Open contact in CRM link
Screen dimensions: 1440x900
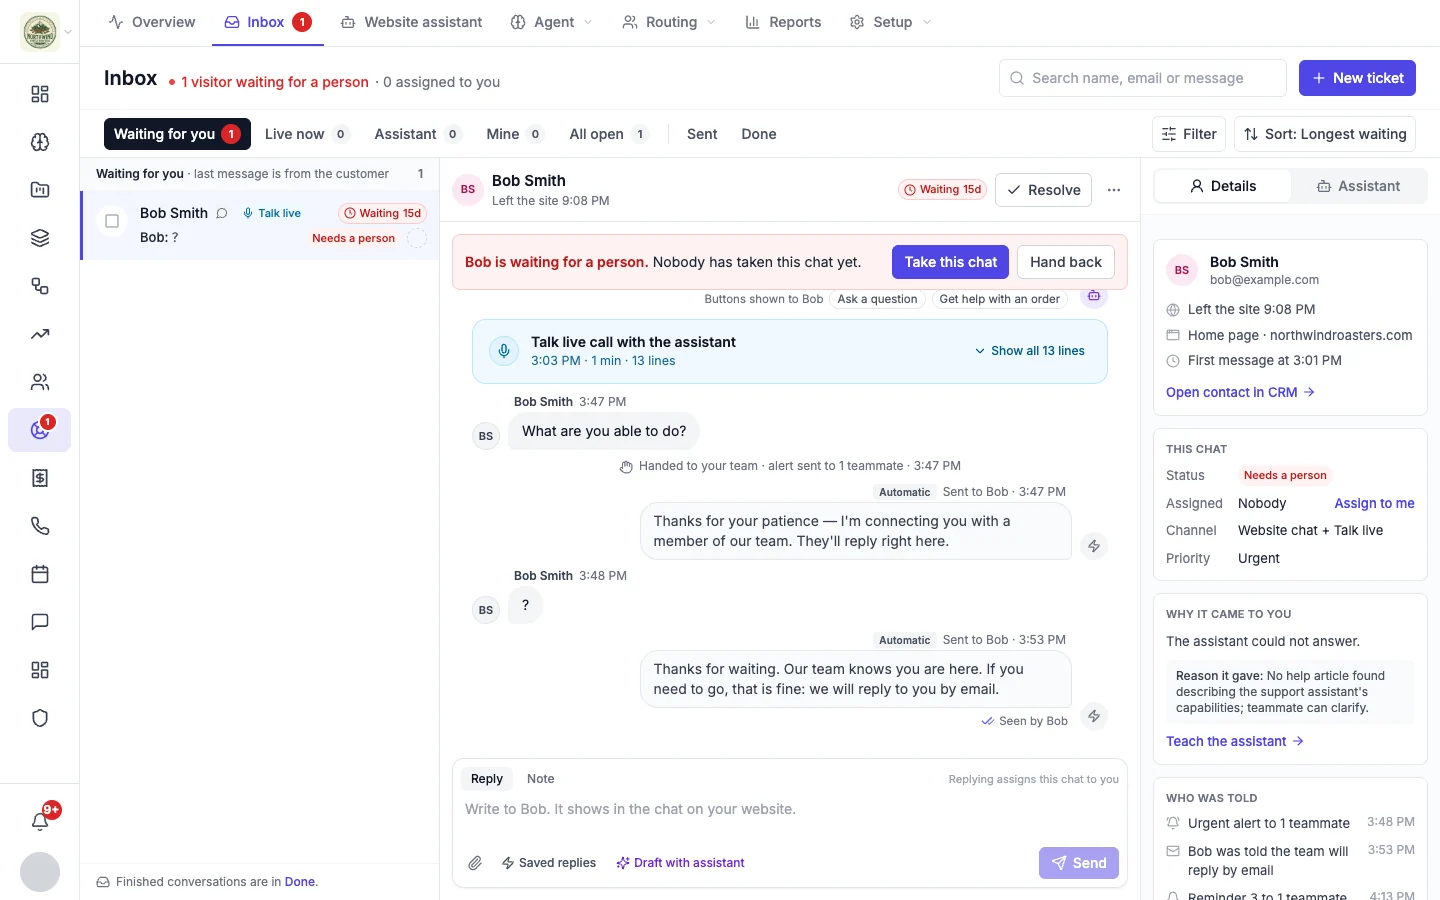1240,392
